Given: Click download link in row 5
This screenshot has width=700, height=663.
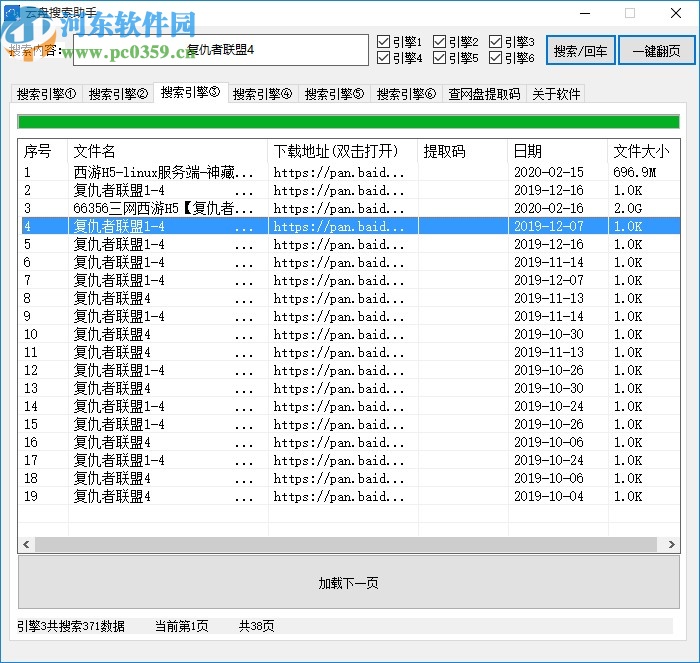Looking at the screenshot, I should point(339,244).
